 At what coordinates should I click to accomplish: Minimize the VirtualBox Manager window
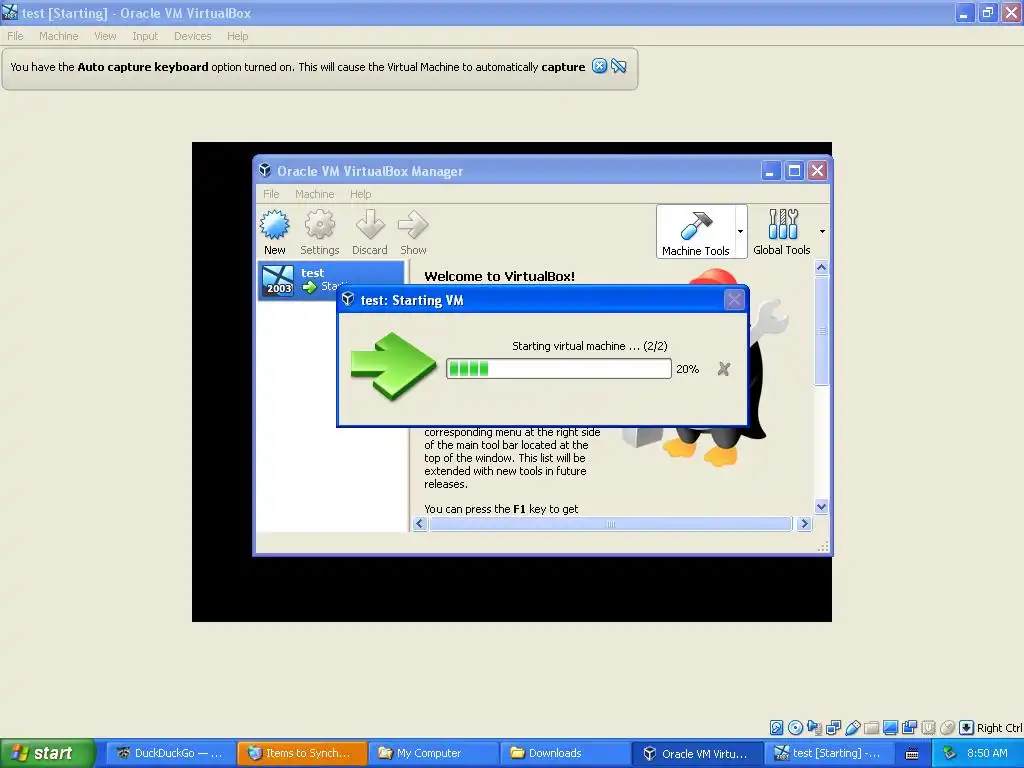coord(771,171)
